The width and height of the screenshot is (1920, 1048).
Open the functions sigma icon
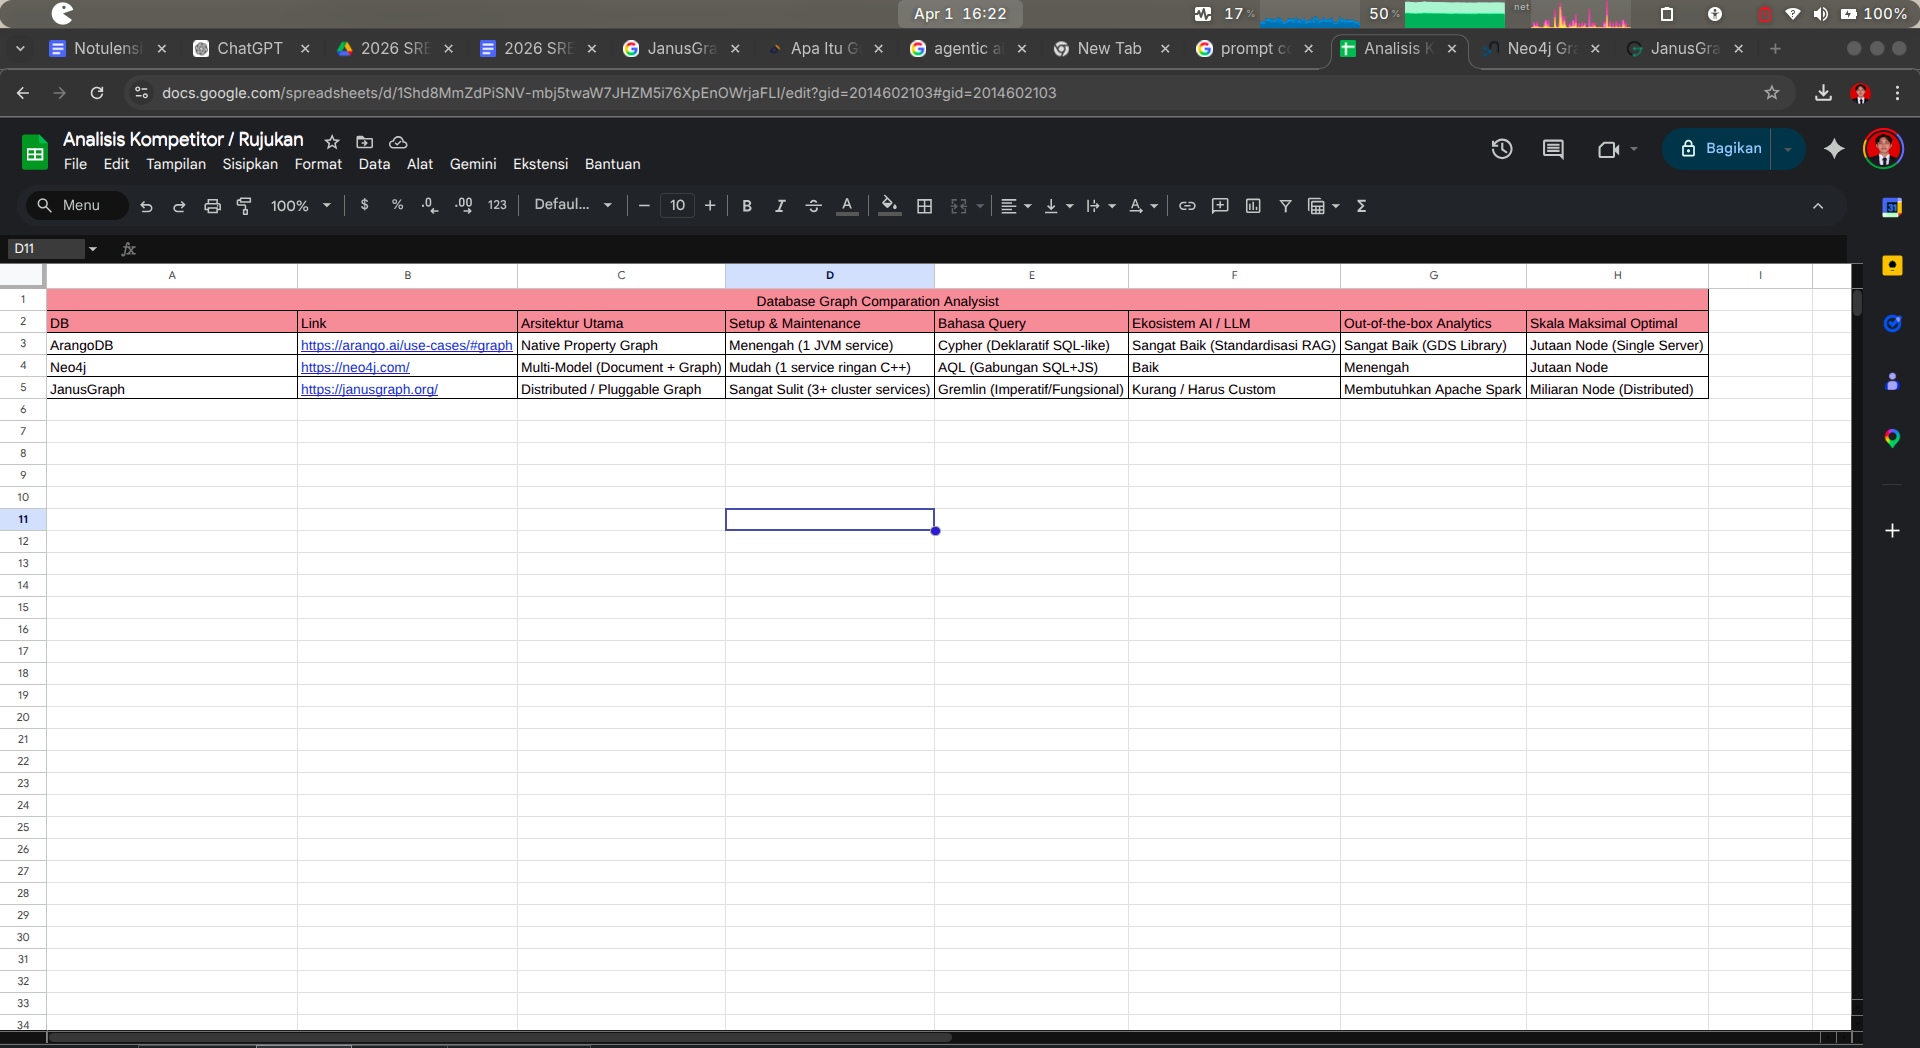1361,206
